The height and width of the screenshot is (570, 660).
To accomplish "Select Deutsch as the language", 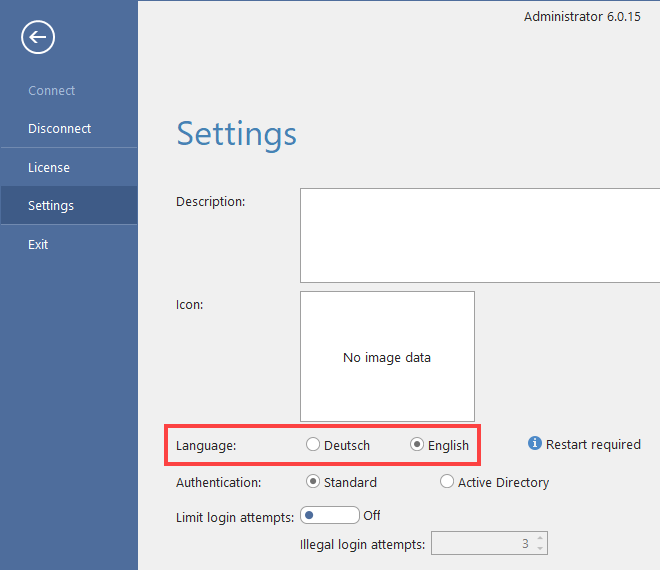I will [x=314, y=445].
